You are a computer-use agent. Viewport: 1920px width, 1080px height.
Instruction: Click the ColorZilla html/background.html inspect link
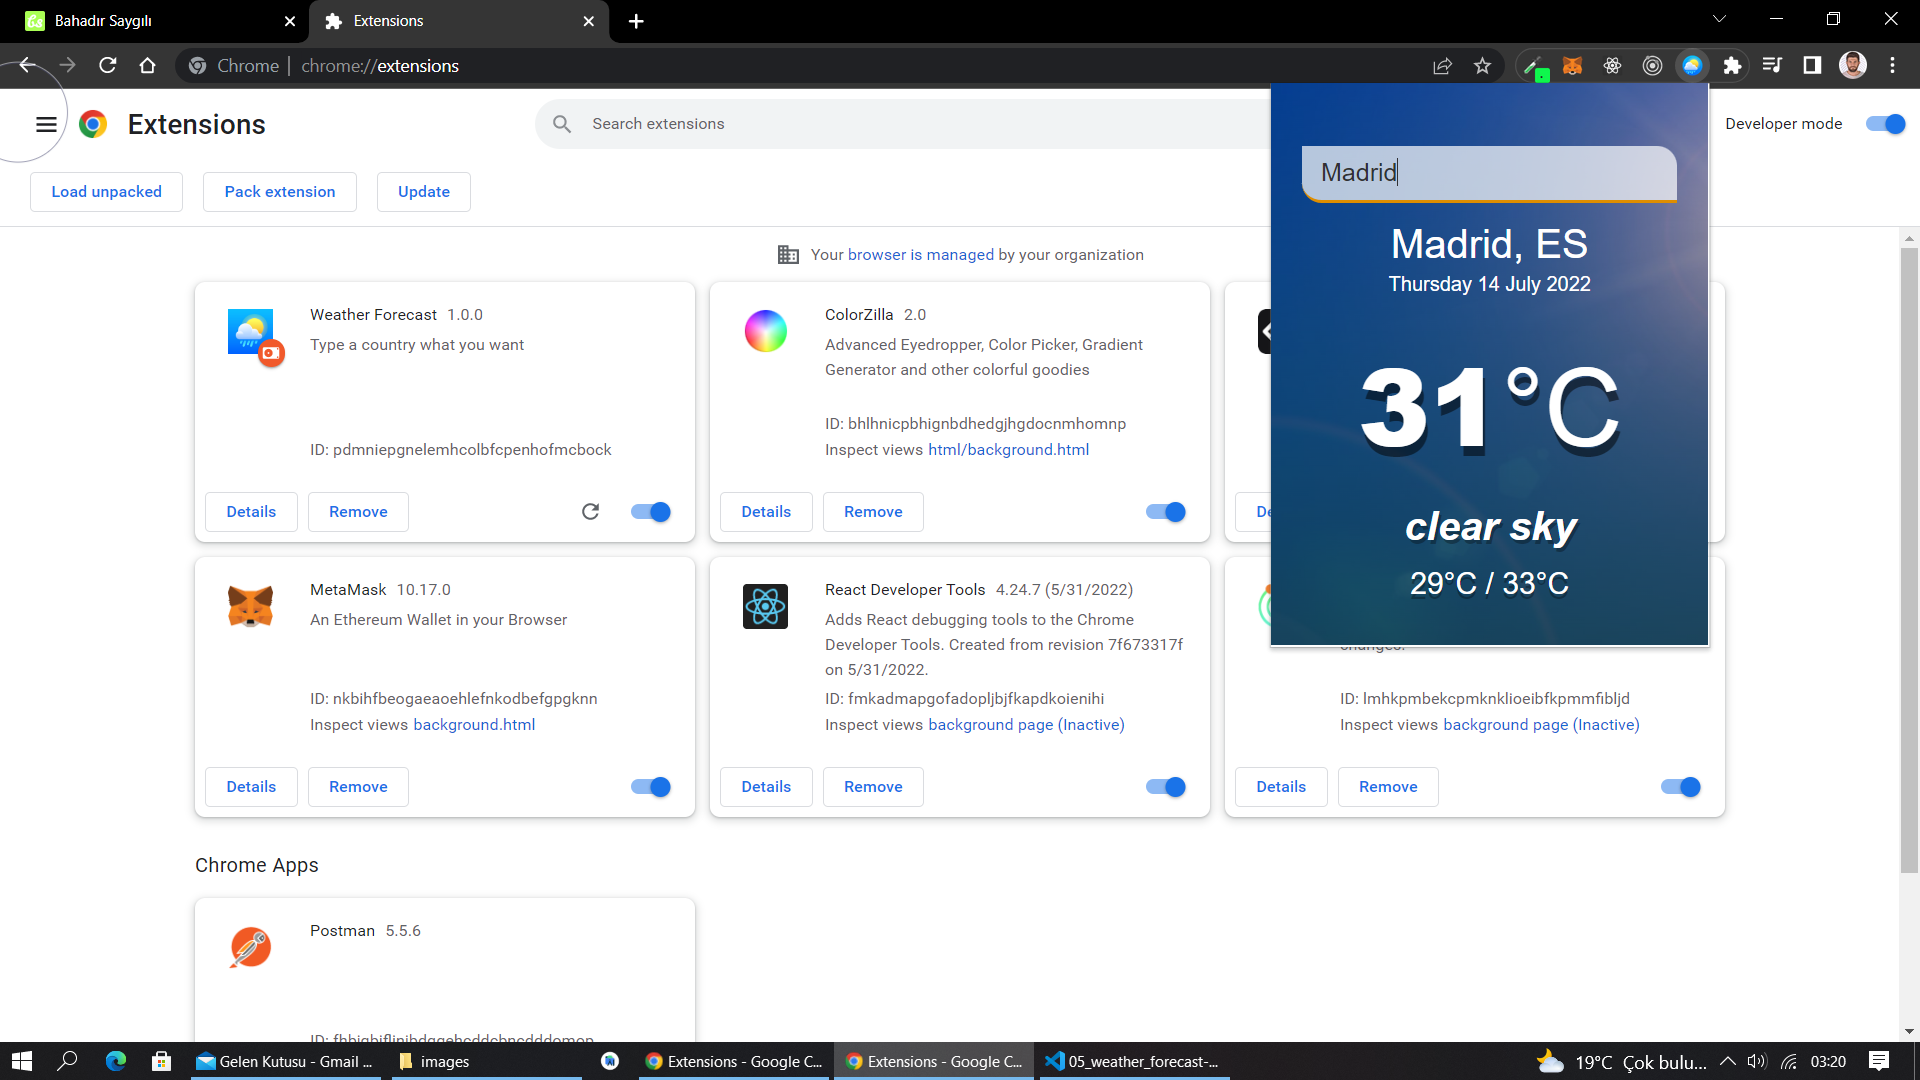(x=1009, y=448)
